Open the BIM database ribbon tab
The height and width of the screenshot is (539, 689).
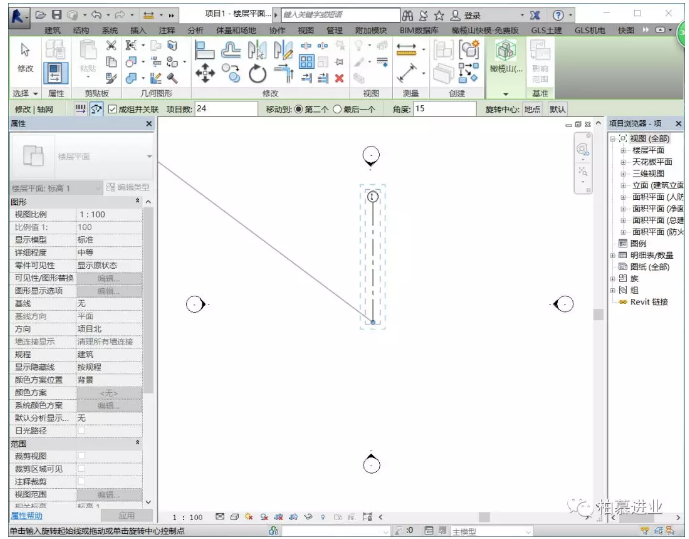click(419, 30)
